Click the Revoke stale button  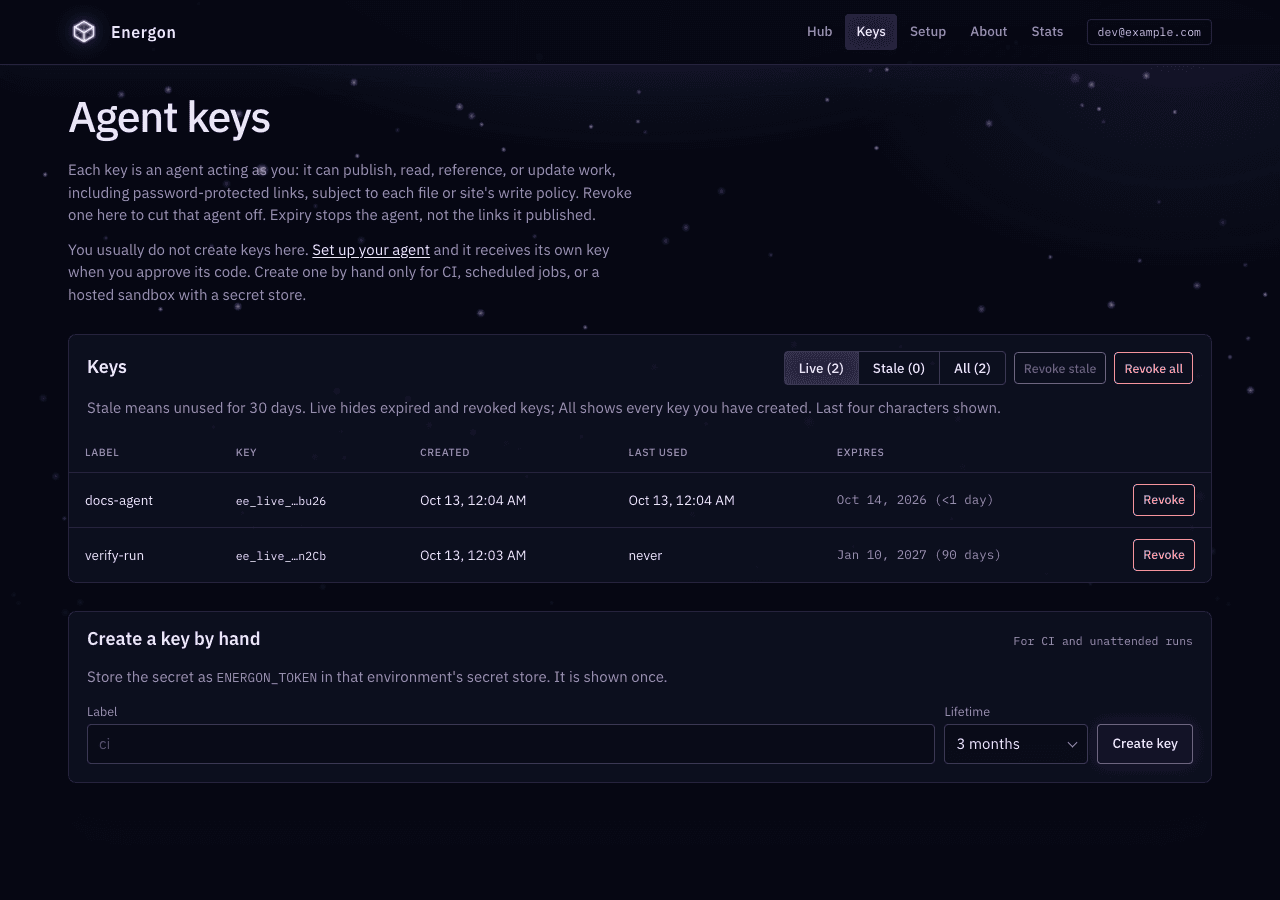pyautogui.click(x=1060, y=368)
